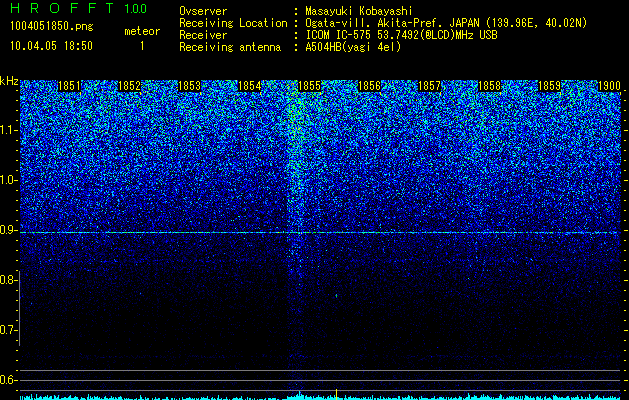
Task: Click the 'Receiver' field label
Action: point(203,35)
